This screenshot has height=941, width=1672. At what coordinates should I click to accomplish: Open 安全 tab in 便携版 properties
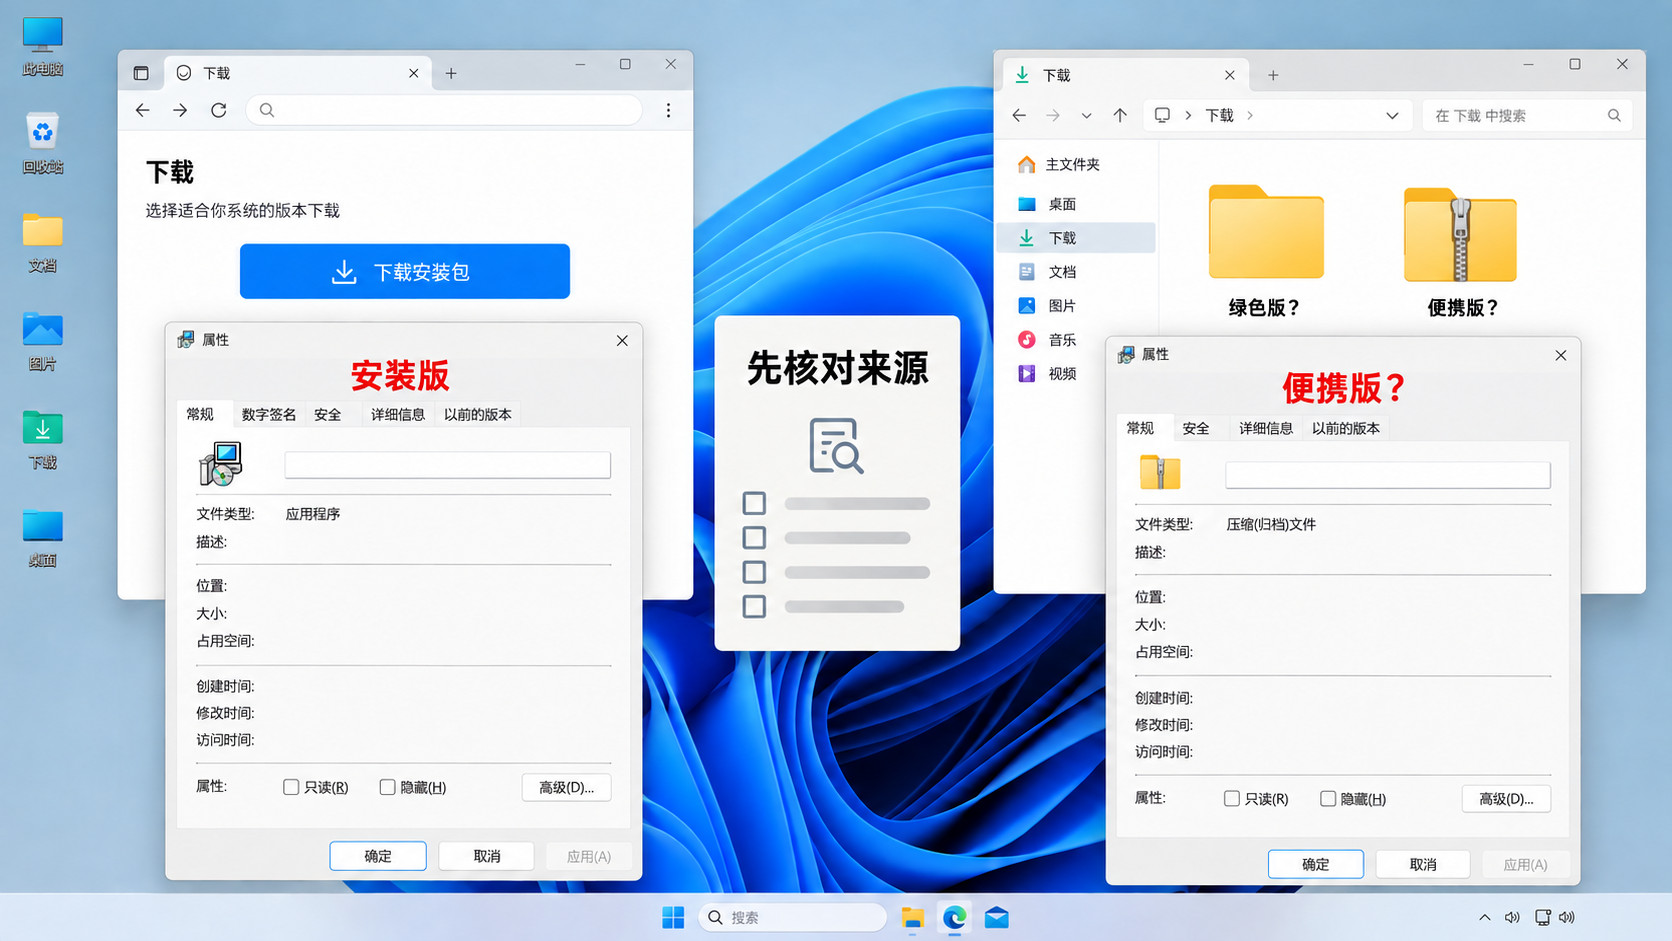tap(1196, 428)
